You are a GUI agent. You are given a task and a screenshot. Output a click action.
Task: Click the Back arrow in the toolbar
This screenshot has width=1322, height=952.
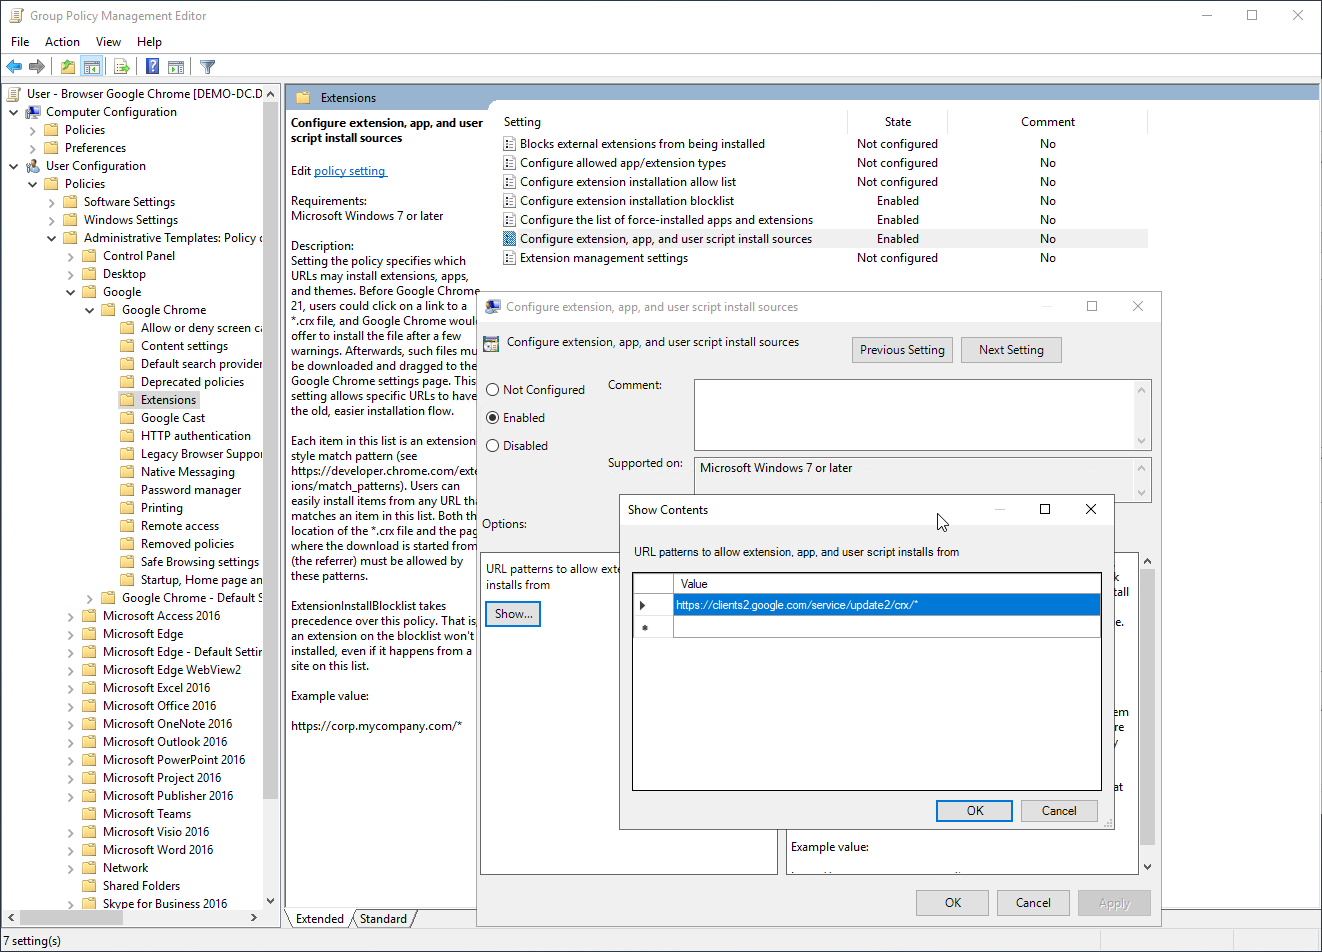pyautogui.click(x=14, y=67)
